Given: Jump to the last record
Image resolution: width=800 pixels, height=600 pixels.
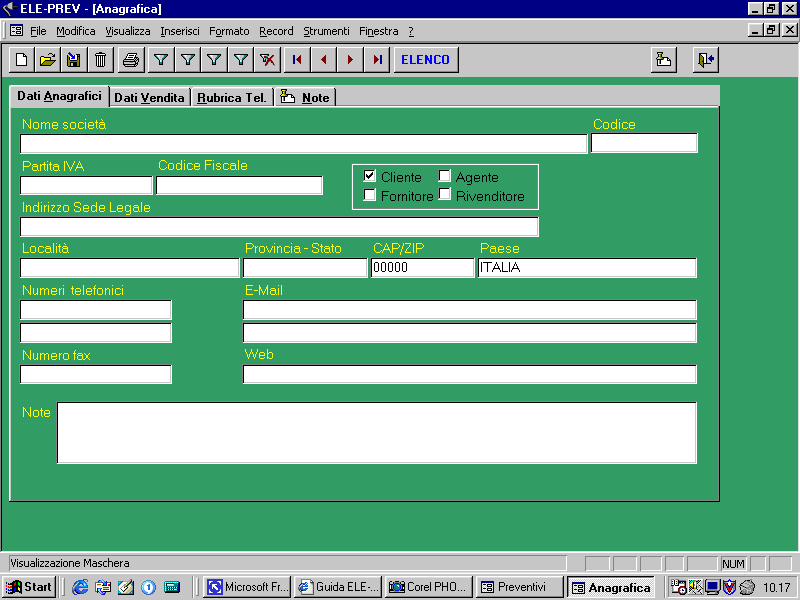Looking at the screenshot, I should [377, 60].
